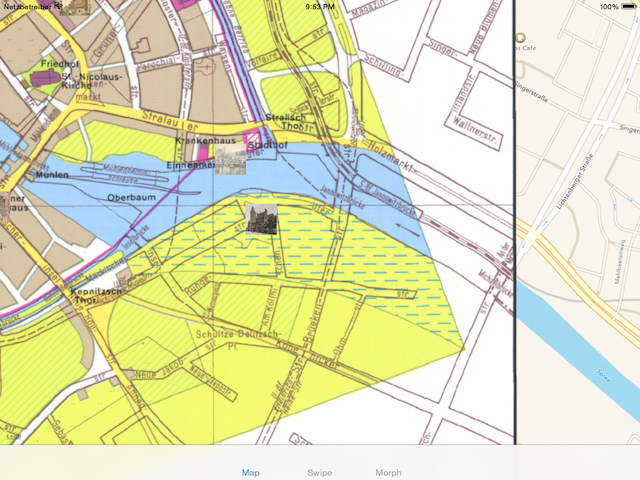Screen dimensions: 640x480
Task: Tap the 'Schilling' street label
Action: (382, 66)
